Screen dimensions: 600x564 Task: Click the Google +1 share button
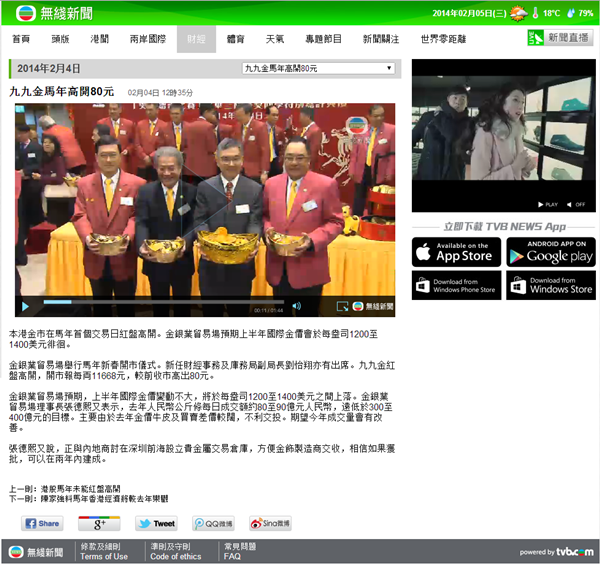coord(99,523)
